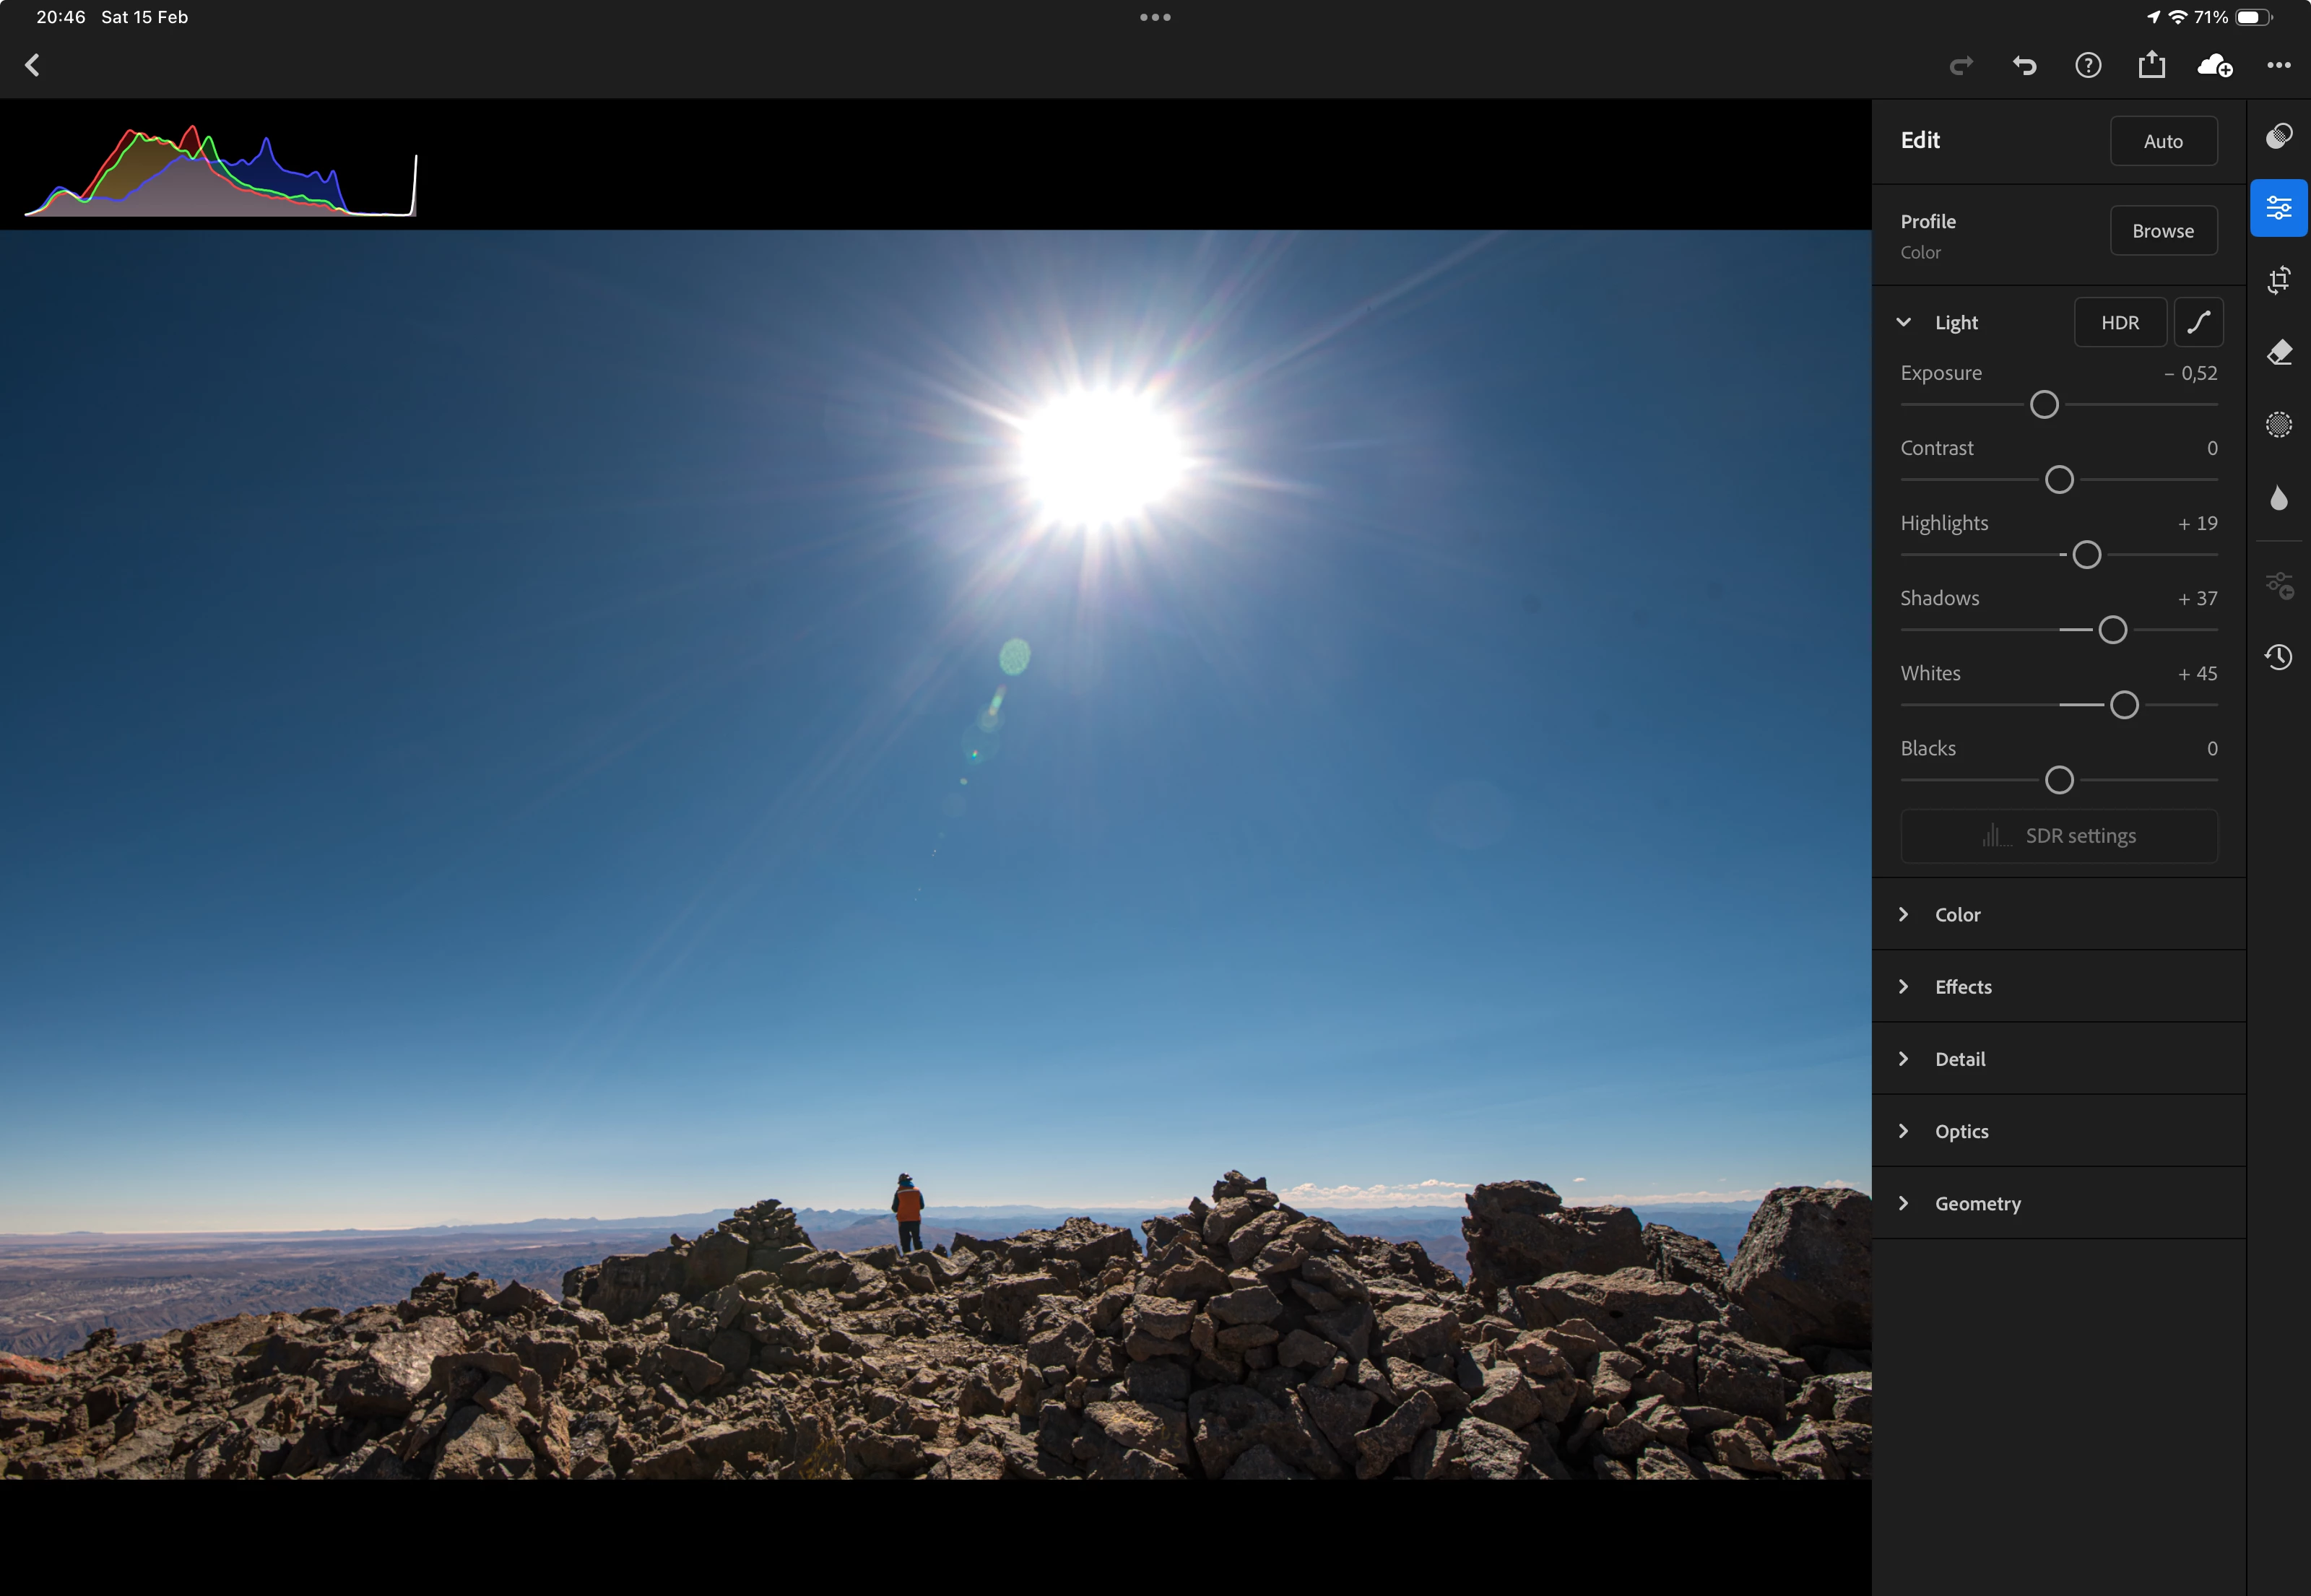Tap the Share export icon
2311x1596 pixels.
pyautogui.click(x=2151, y=66)
